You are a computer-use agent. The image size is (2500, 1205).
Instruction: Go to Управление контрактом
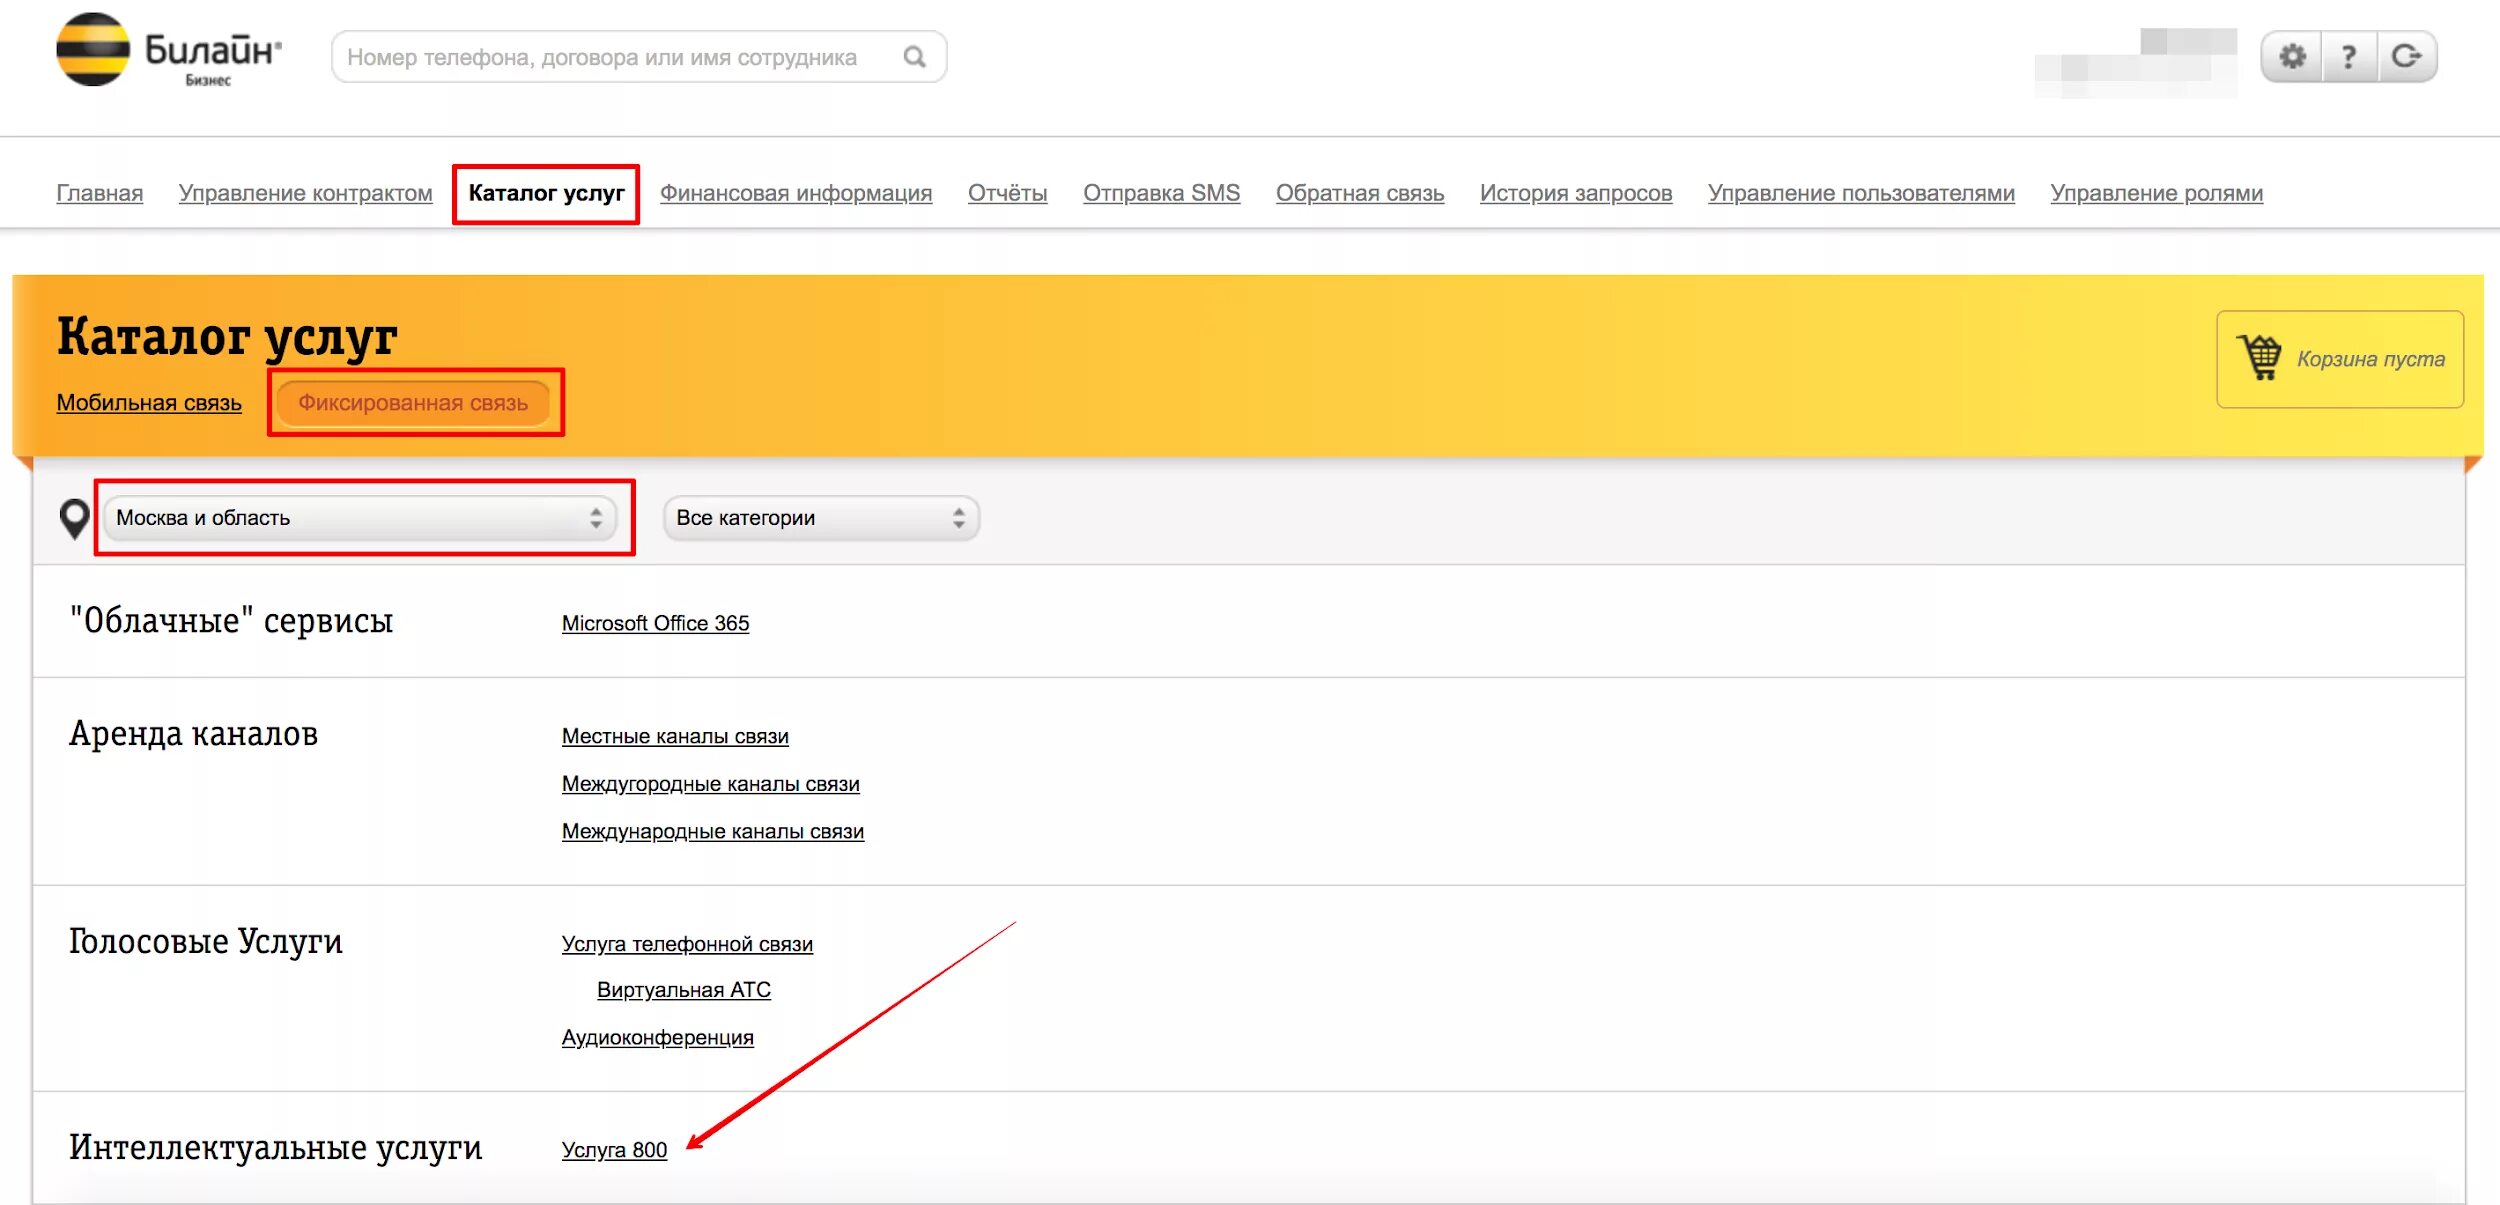coord(305,193)
